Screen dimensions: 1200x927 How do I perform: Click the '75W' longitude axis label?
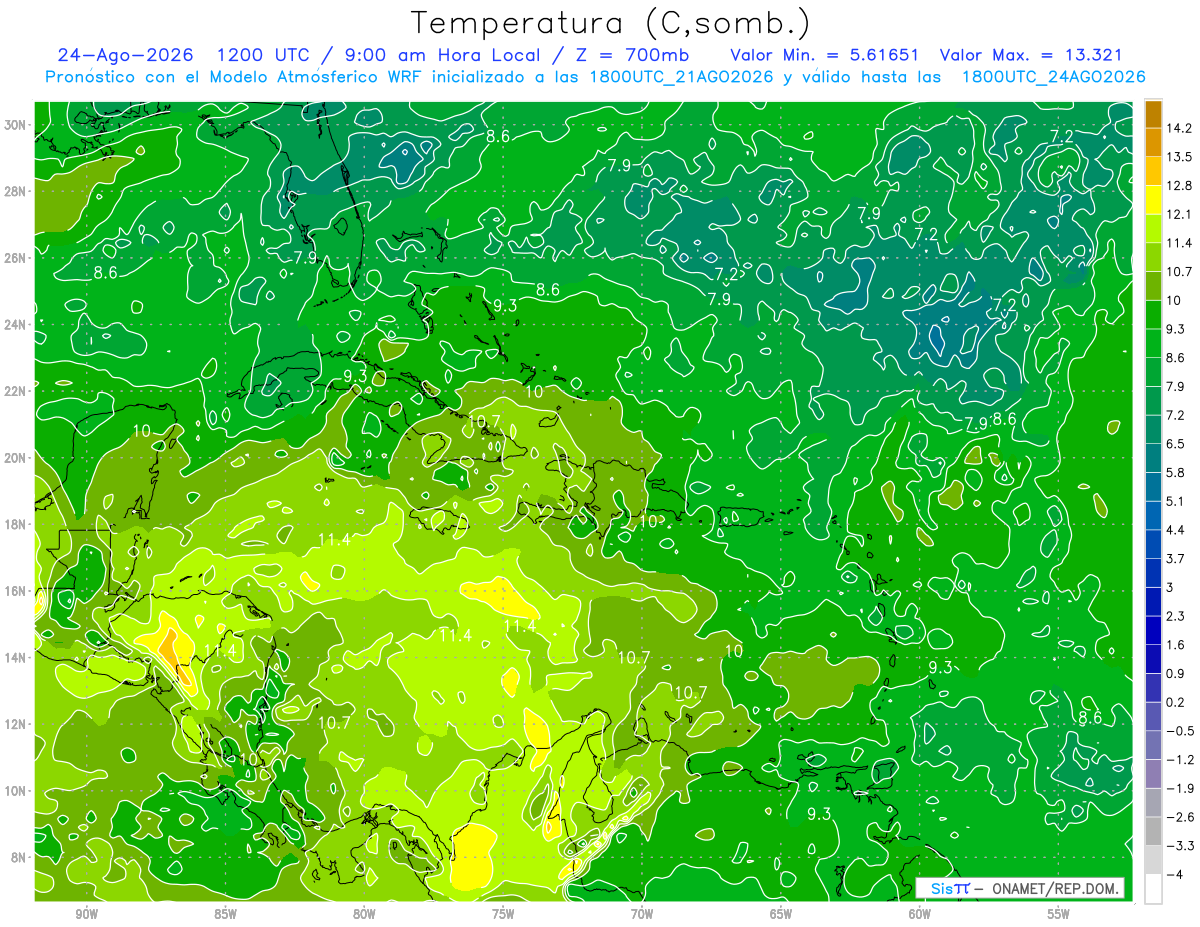(x=503, y=914)
